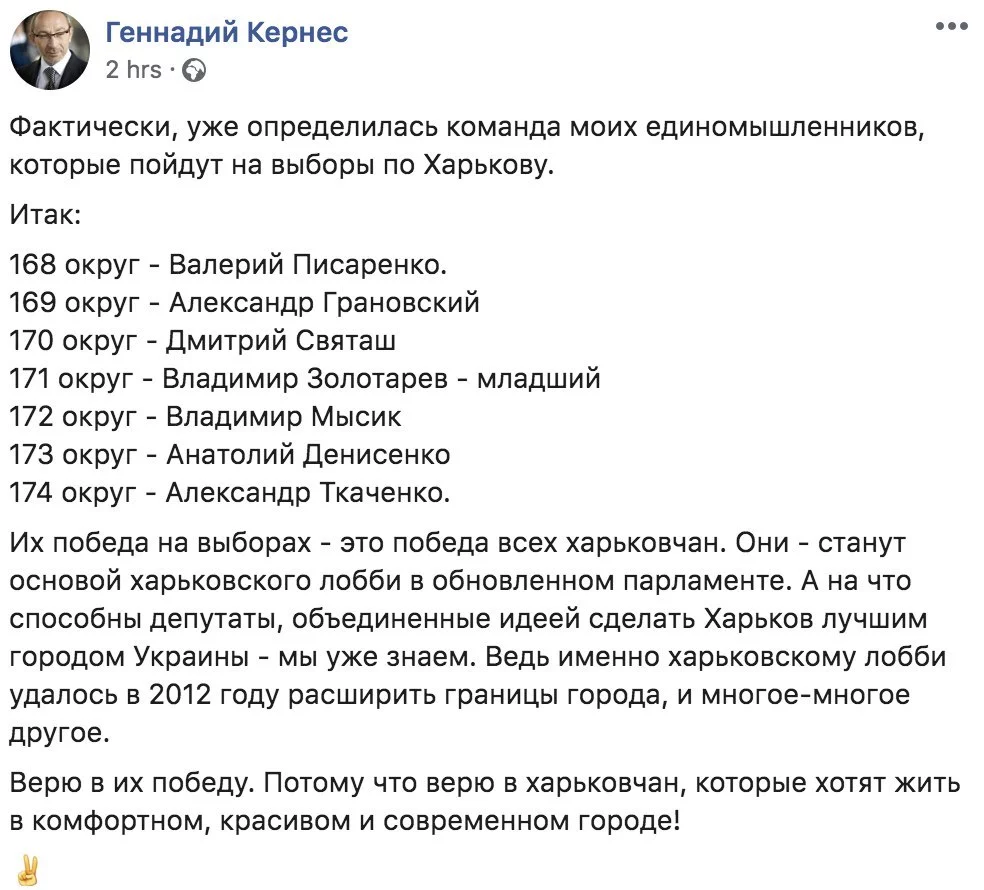Click the line for 173 округ Анатолий Денисенко
Viewport: 984px width, 890px height.
[x=230, y=454]
